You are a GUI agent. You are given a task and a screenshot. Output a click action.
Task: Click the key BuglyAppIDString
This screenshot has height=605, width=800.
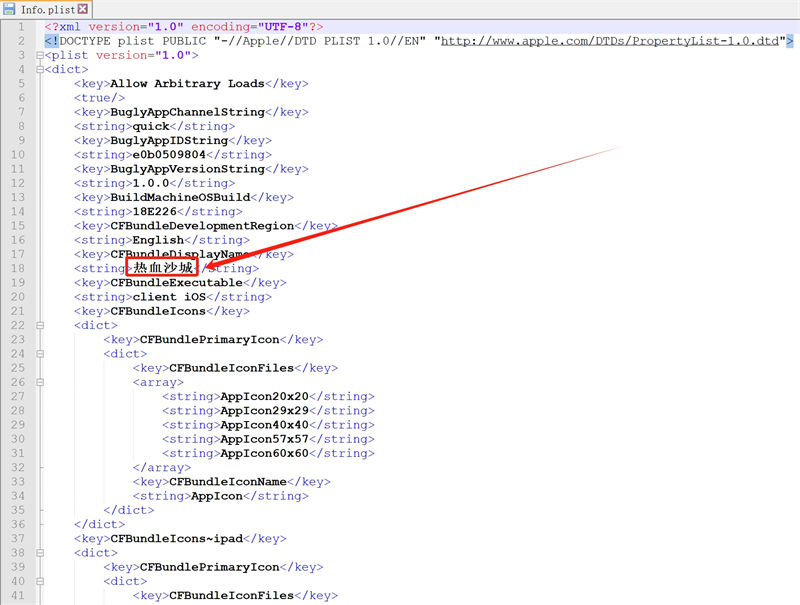tap(169, 140)
